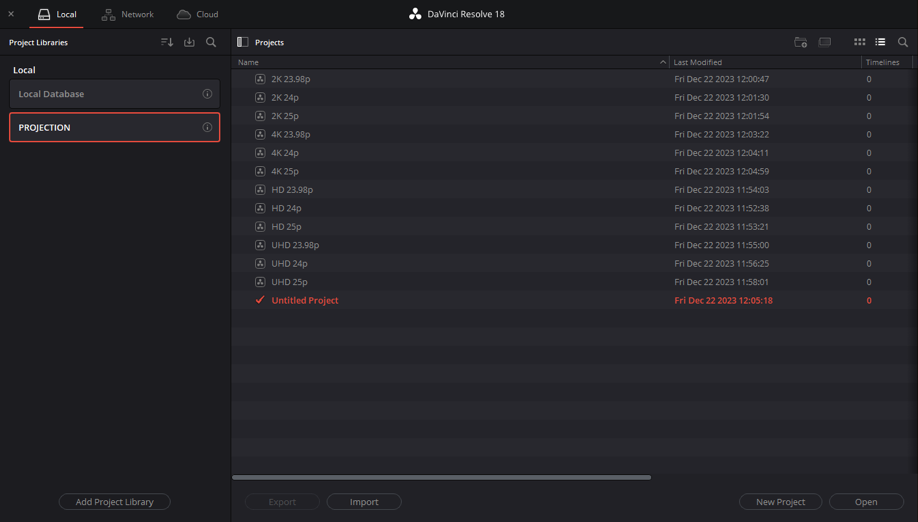Create a new folder with folder icon

[x=800, y=42]
